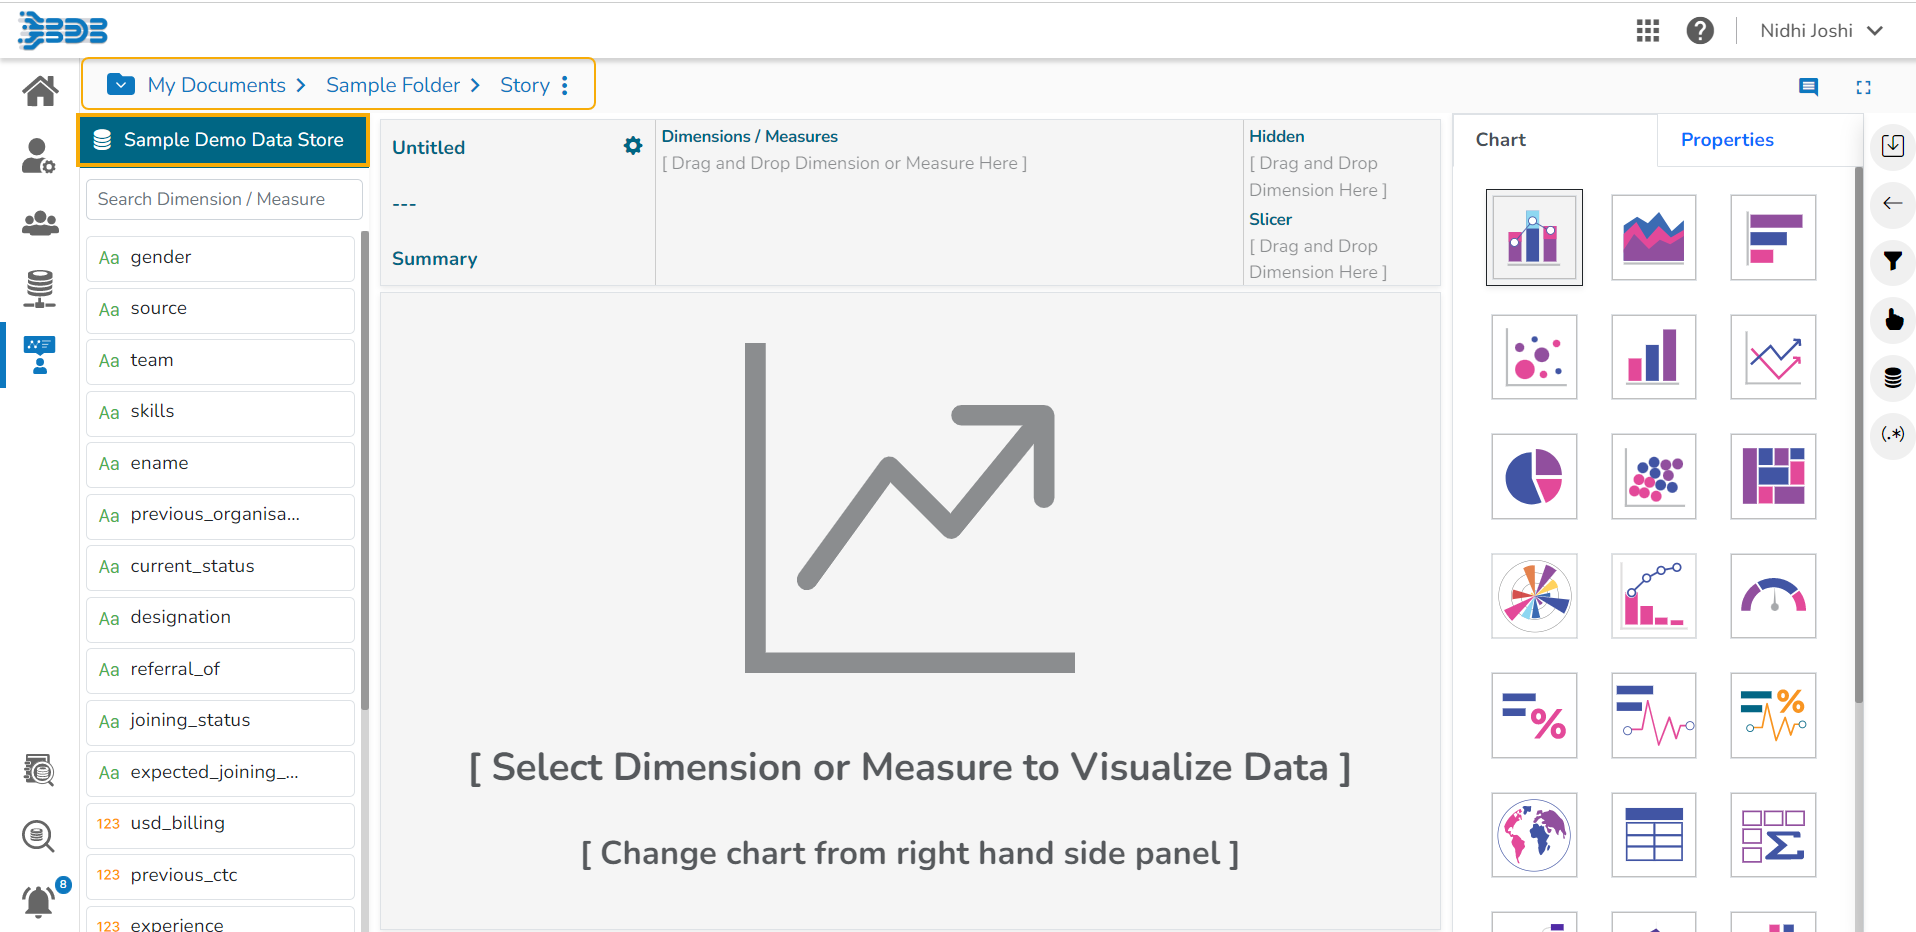Viewport: 1916px width, 932px height.
Task: Open Nidhi Joshi user dropdown
Action: (x=1821, y=31)
